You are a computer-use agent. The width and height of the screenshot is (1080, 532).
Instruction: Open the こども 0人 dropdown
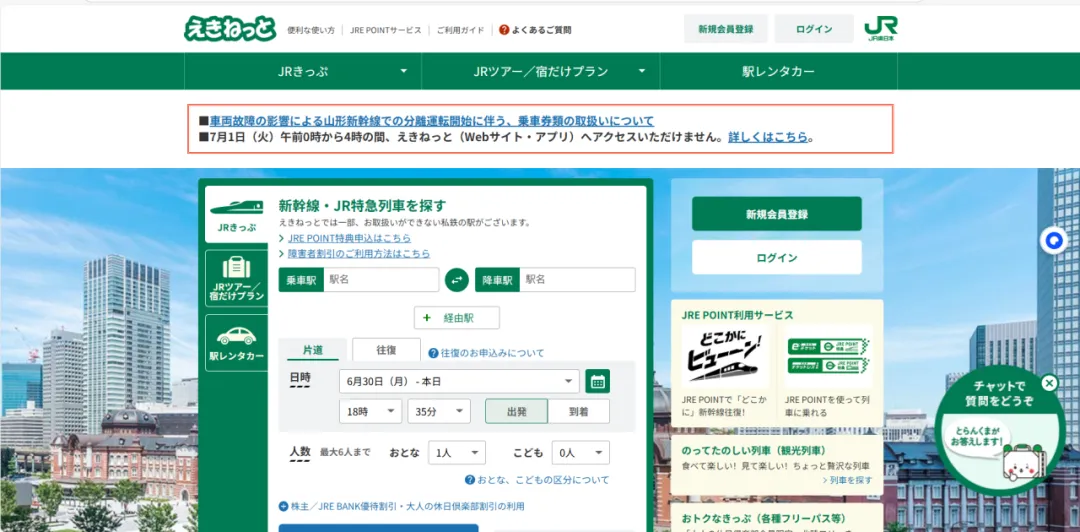click(x=581, y=453)
